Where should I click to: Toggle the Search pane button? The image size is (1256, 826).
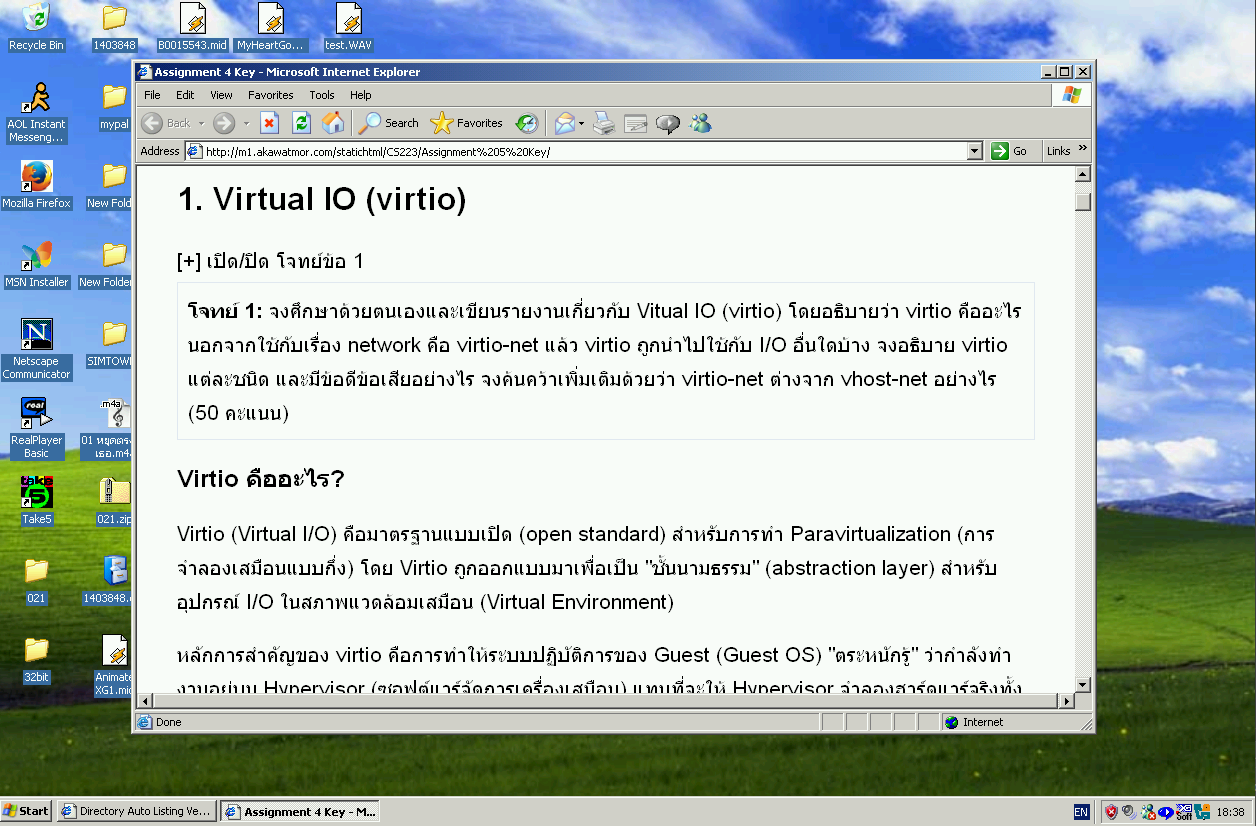point(389,123)
